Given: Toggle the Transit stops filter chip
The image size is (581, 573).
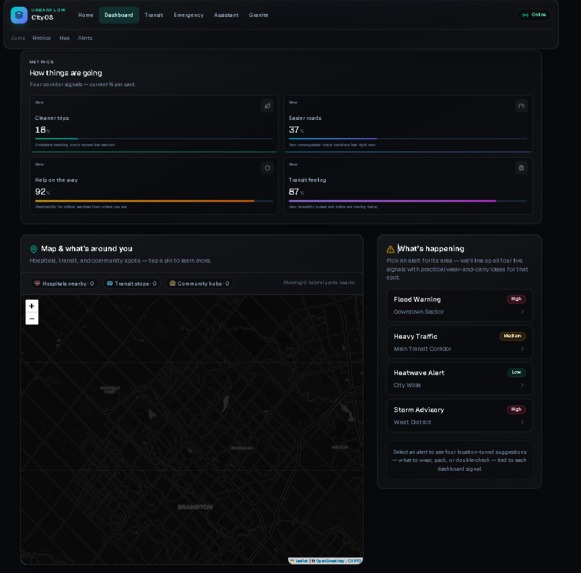Looking at the screenshot, I should pos(132,284).
